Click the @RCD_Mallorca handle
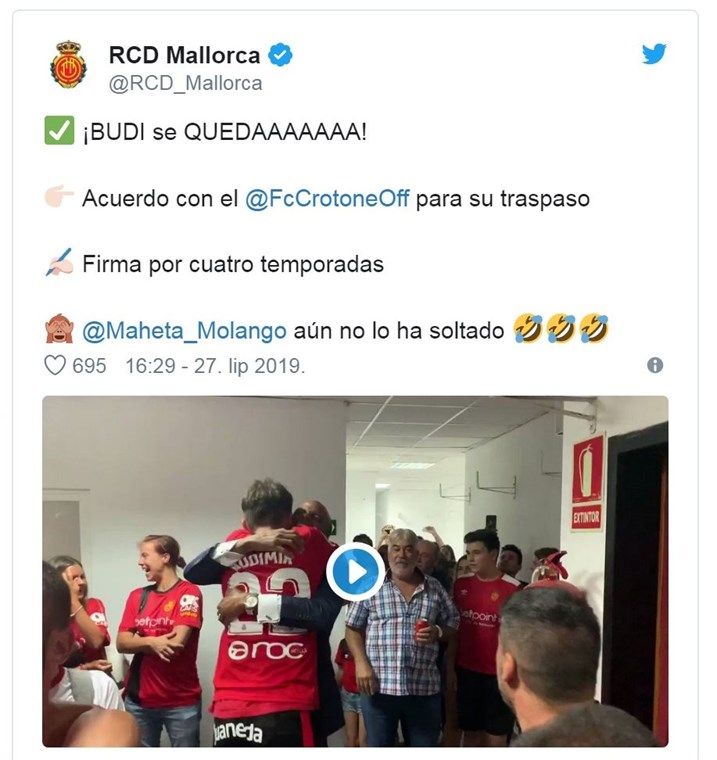This screenshot has width=717, height=760. [185, 83]
